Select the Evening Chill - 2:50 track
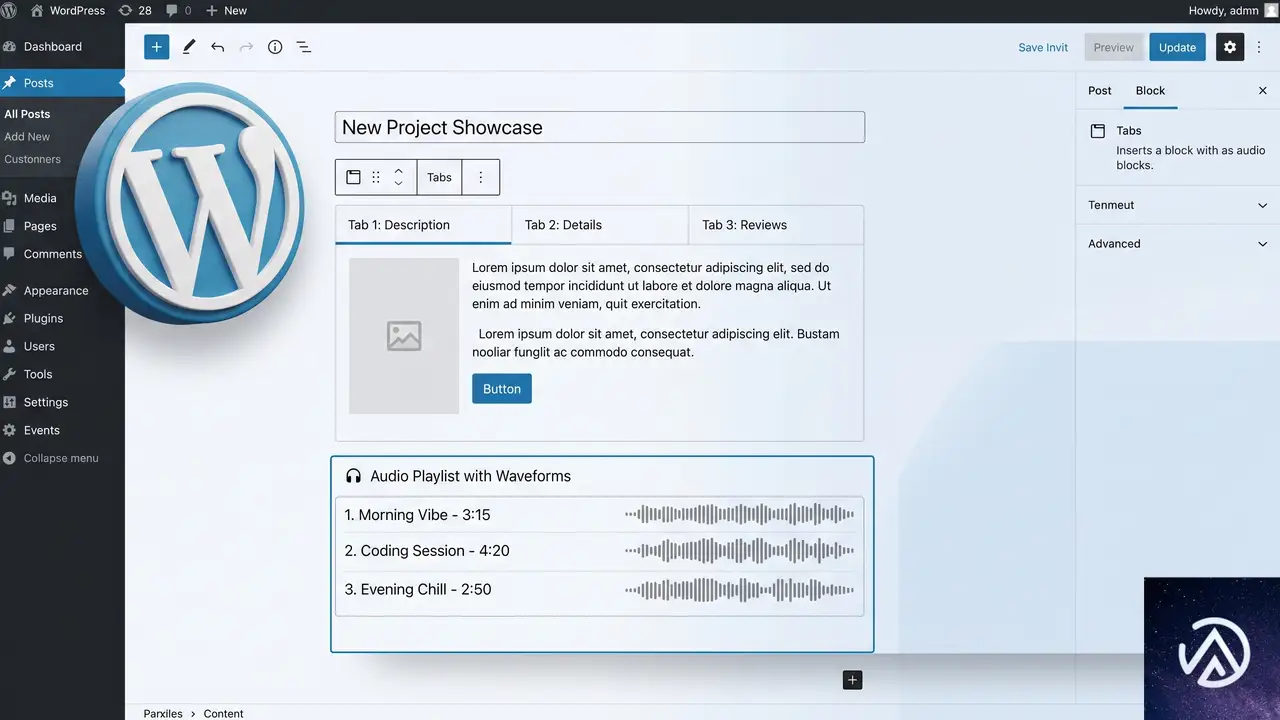Screen dimensions: 1280x720 tap(418, 589)
